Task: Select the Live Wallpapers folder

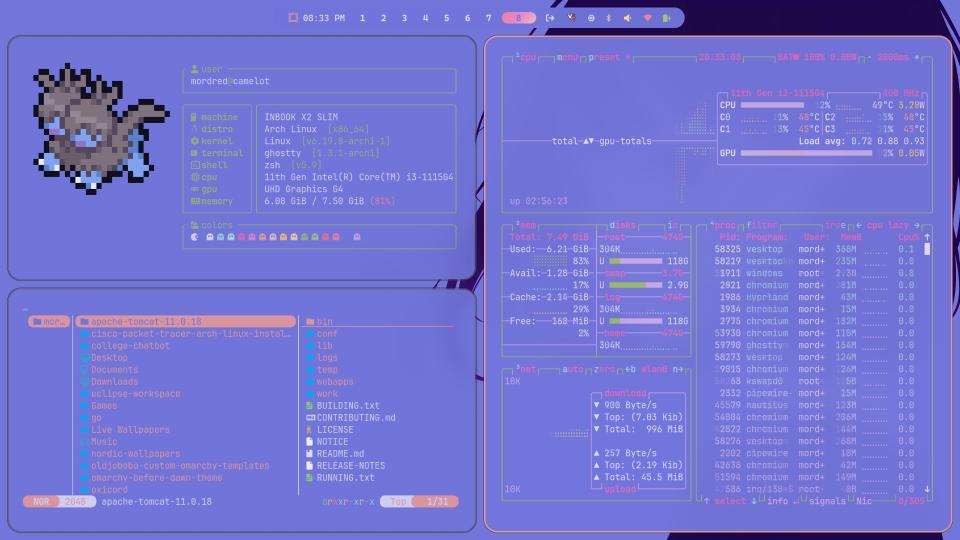Action: pyautogui.click(x=125, y=430)
